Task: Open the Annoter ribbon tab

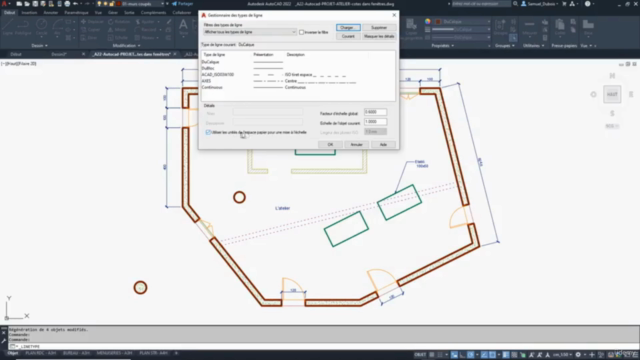Action: tap(51, 13)
